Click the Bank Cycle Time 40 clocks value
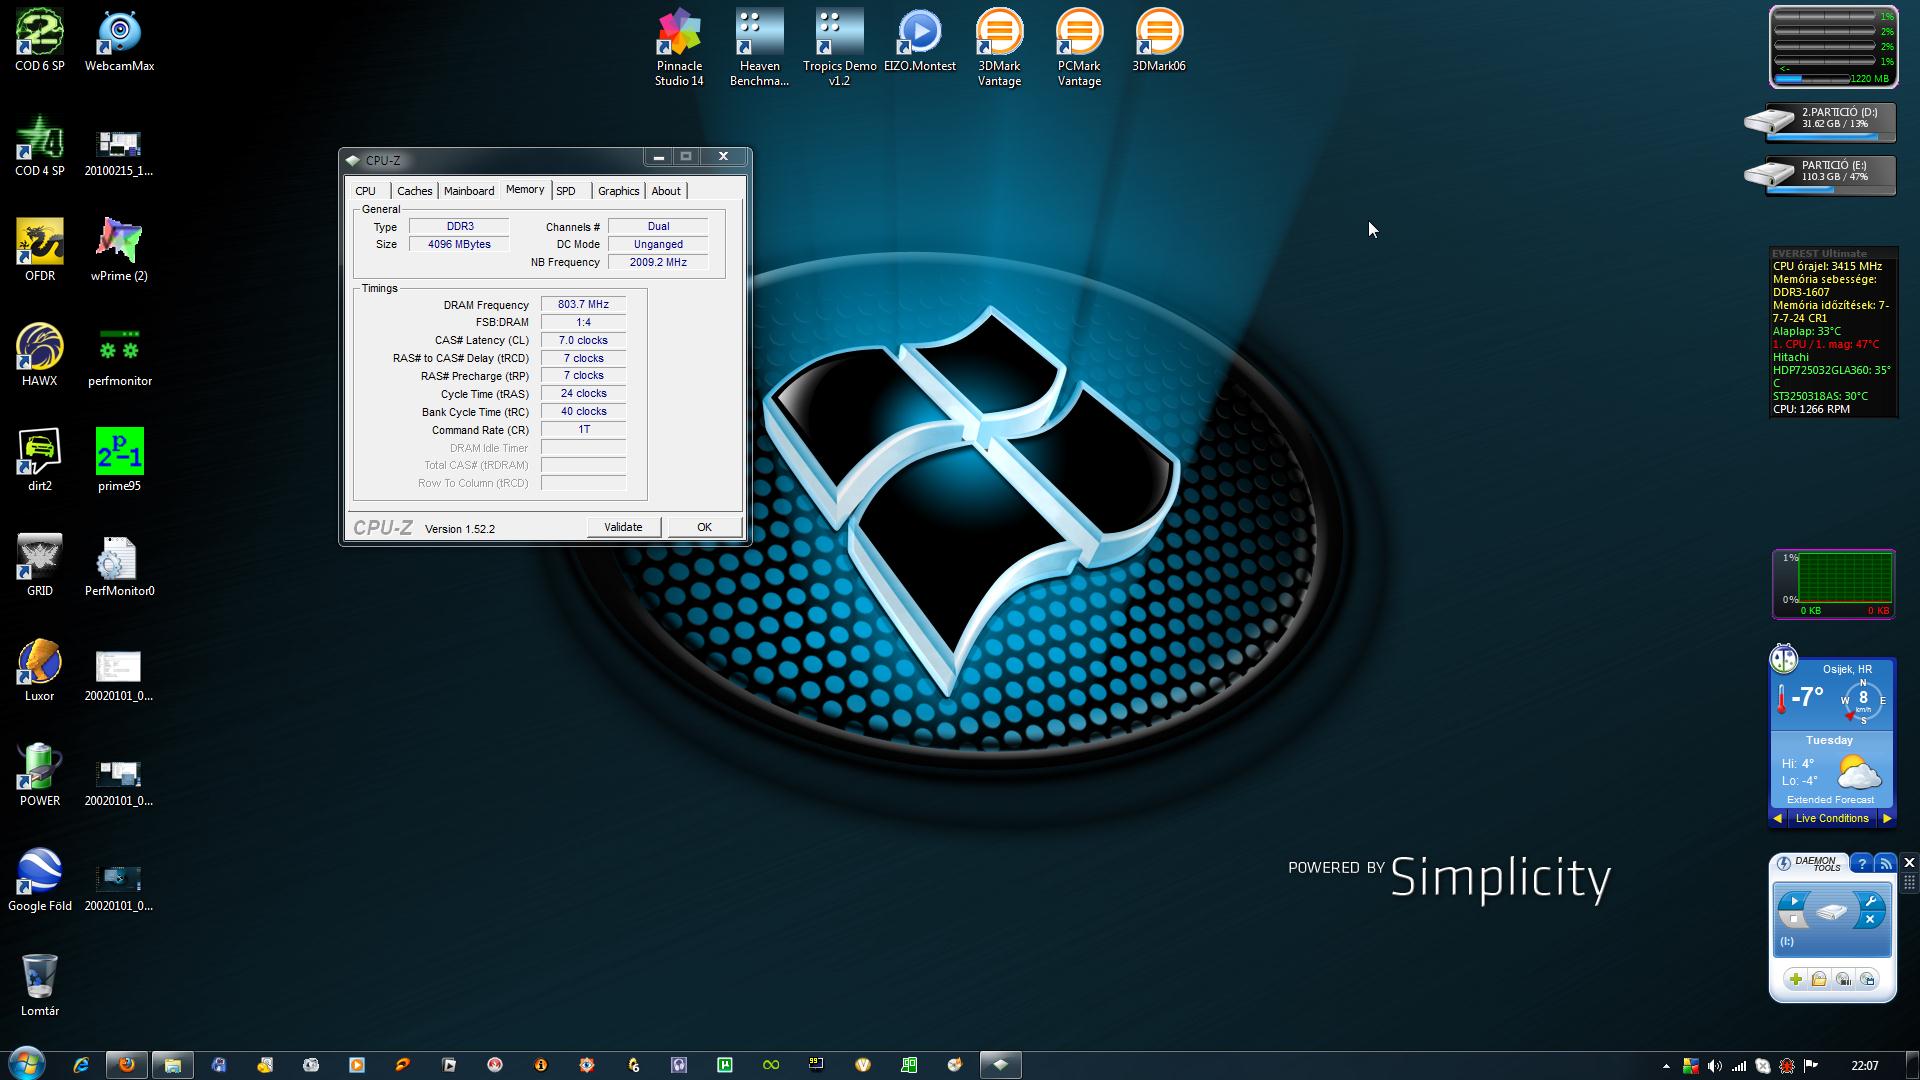The image size is (1920, 1080). point(583,411)
